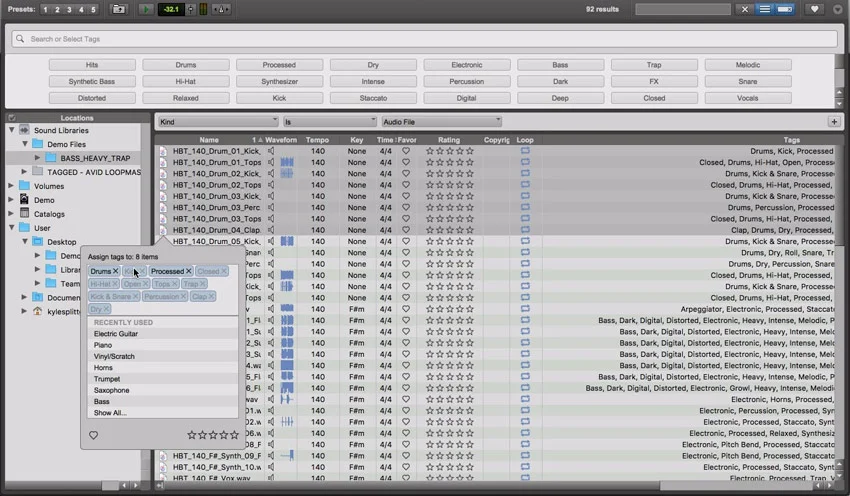This screenshot has width=850, height=496.
Task: Collapse the Demo Files folder
Action: tap(25, 144)
